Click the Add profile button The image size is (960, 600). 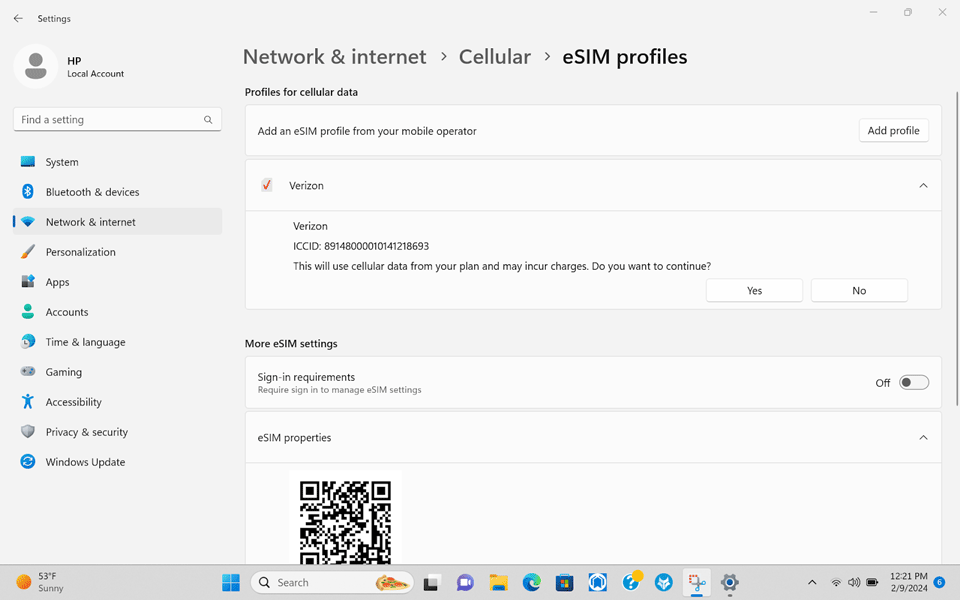point(893,130)
